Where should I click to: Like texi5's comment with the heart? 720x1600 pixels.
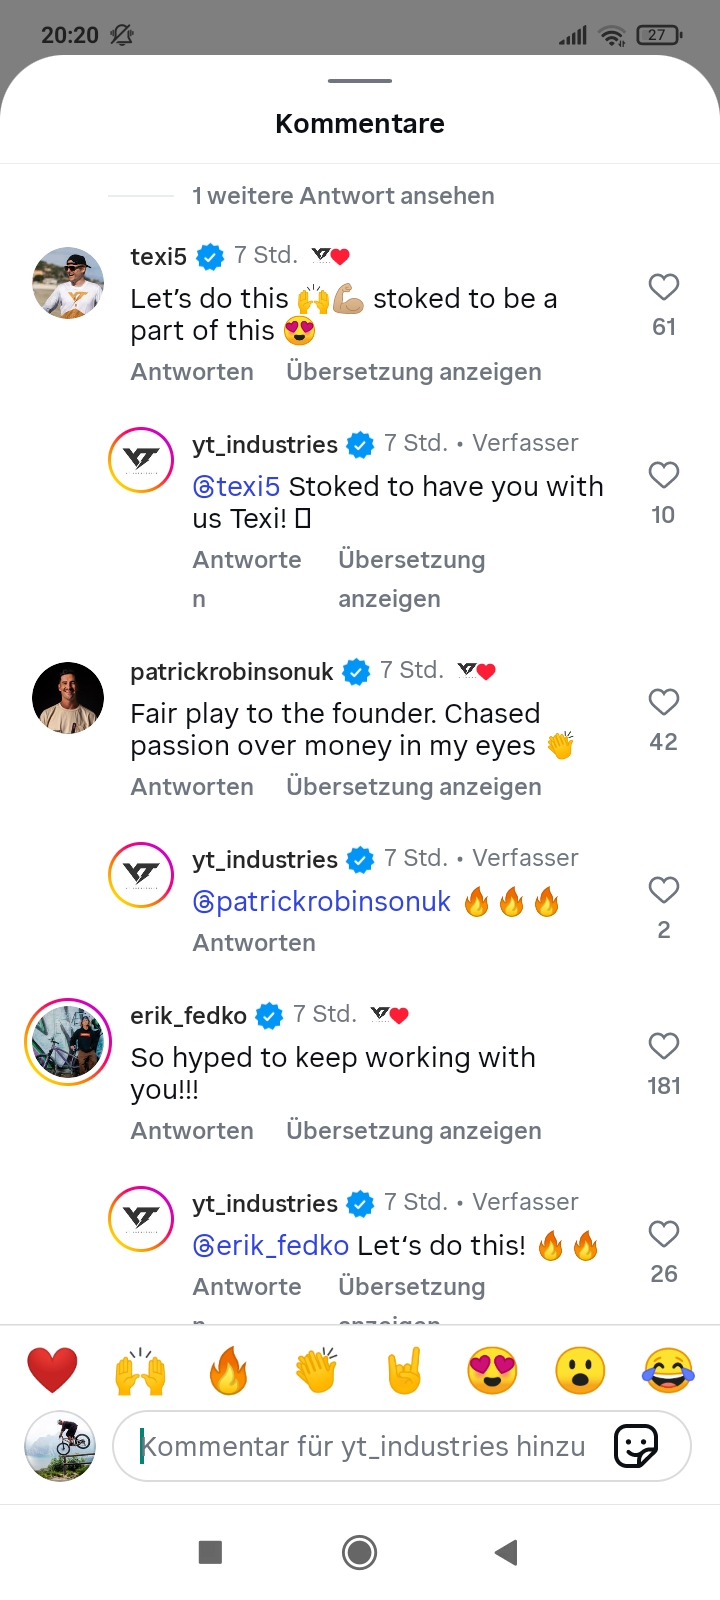point(664,288)
